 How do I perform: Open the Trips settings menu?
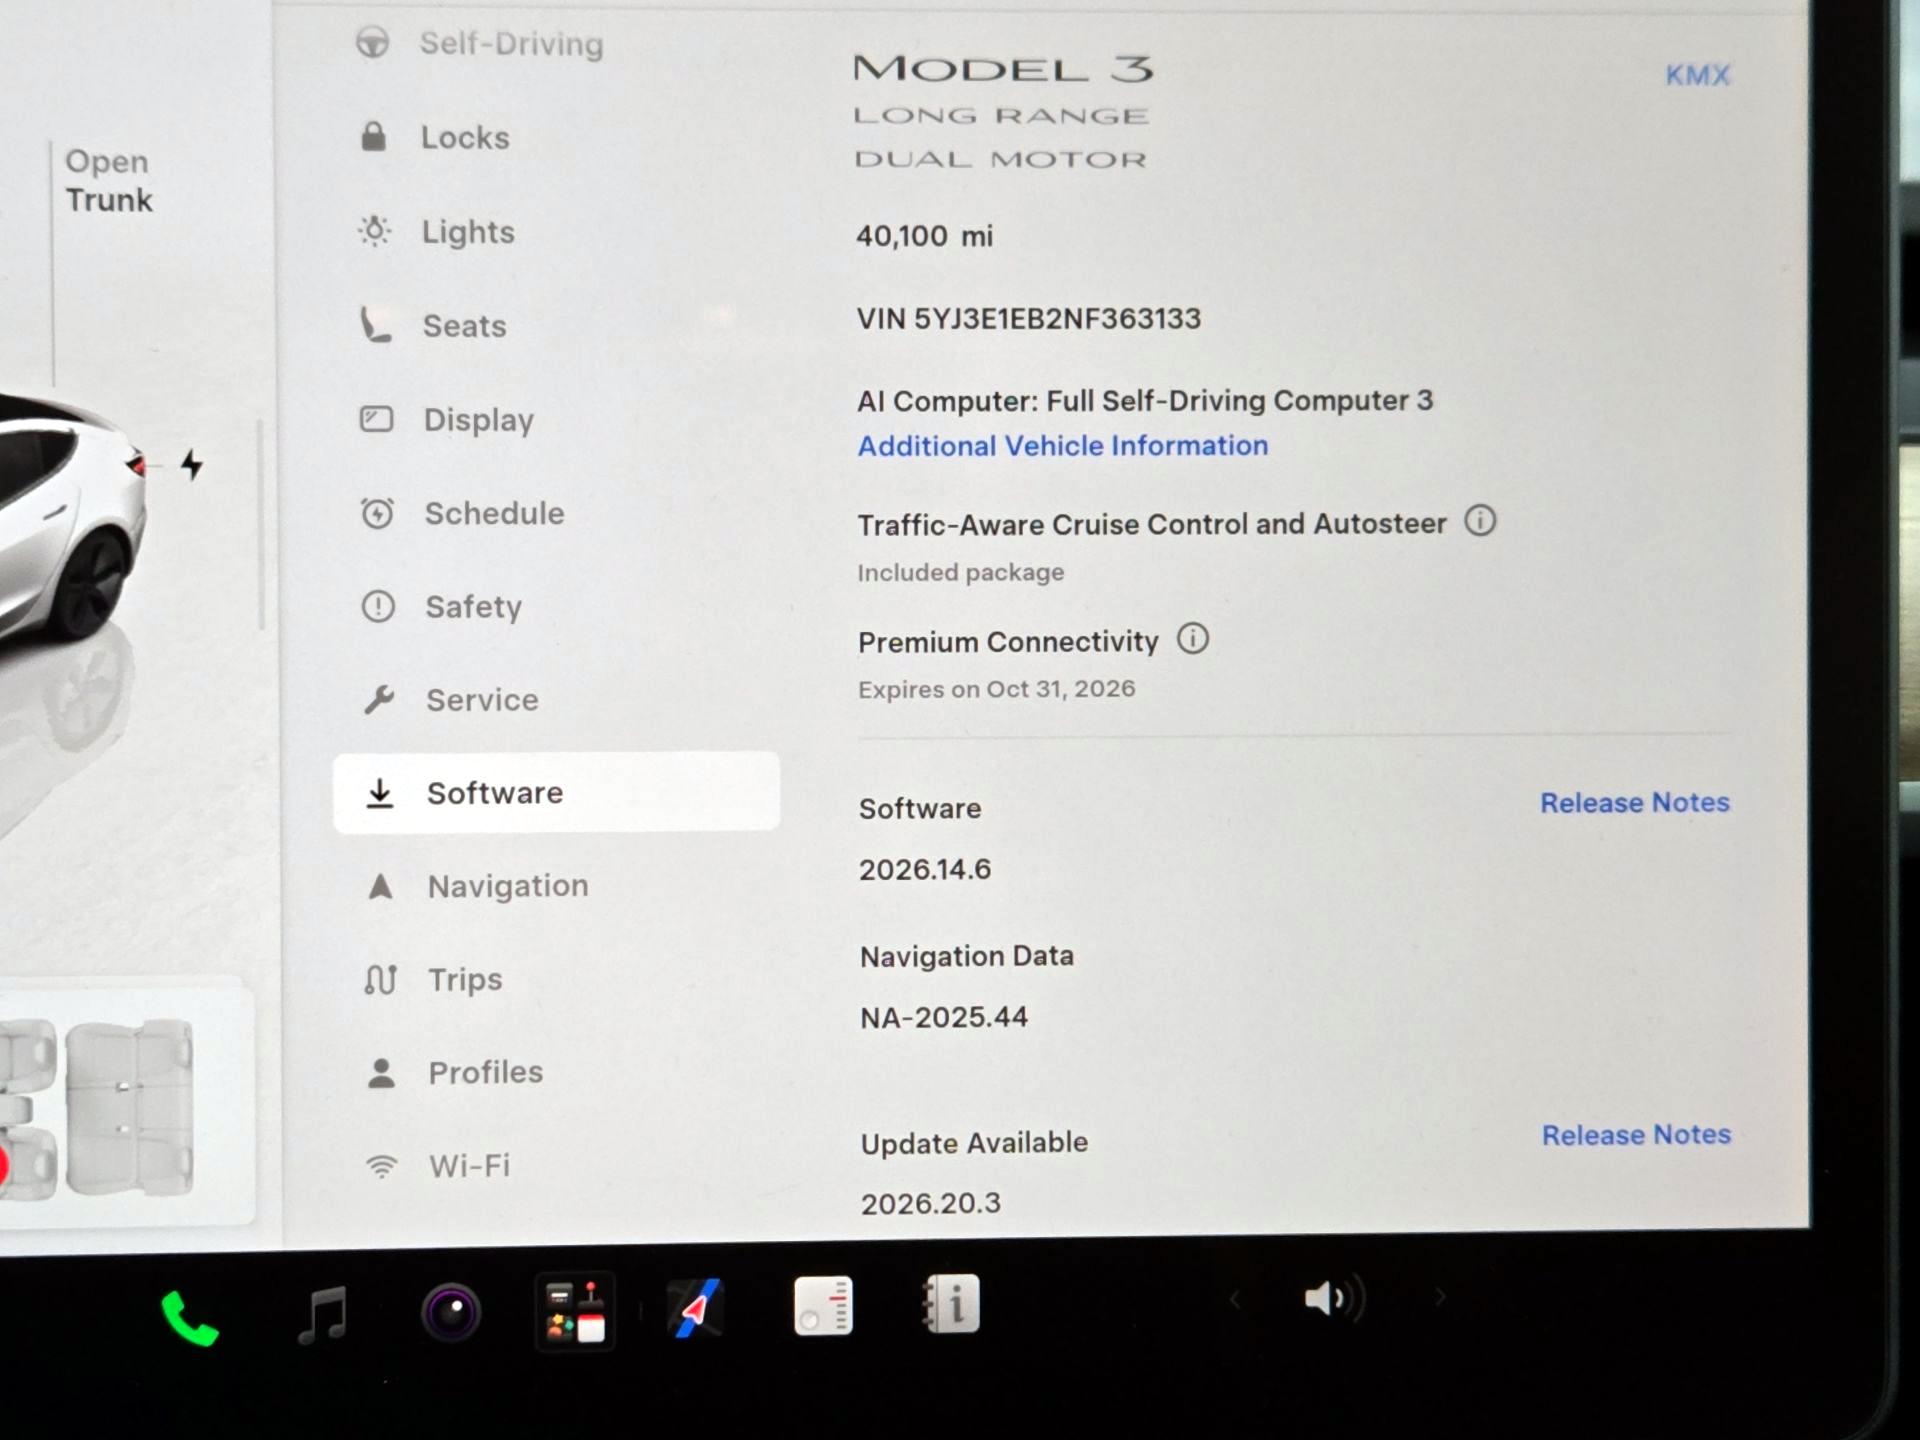coord(433,979)
